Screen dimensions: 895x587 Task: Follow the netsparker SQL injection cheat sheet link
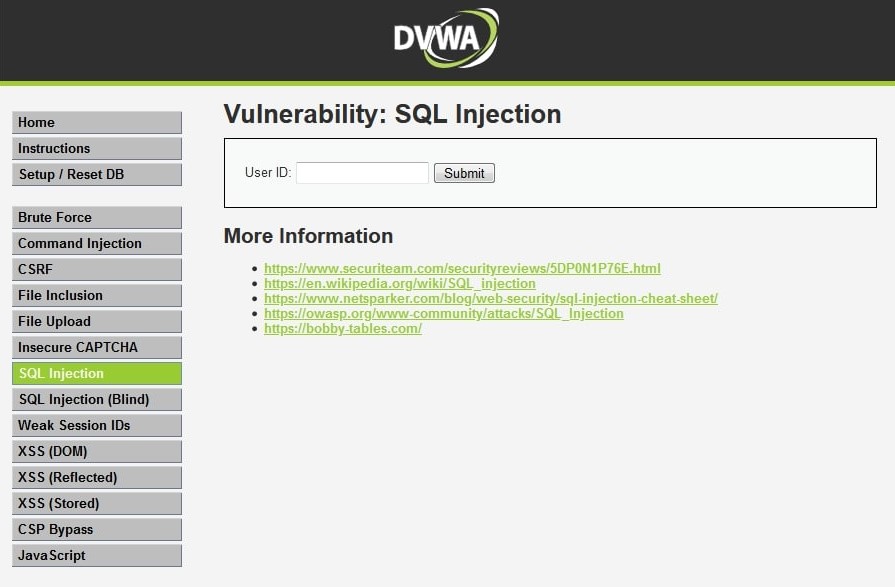coord(491,299)
